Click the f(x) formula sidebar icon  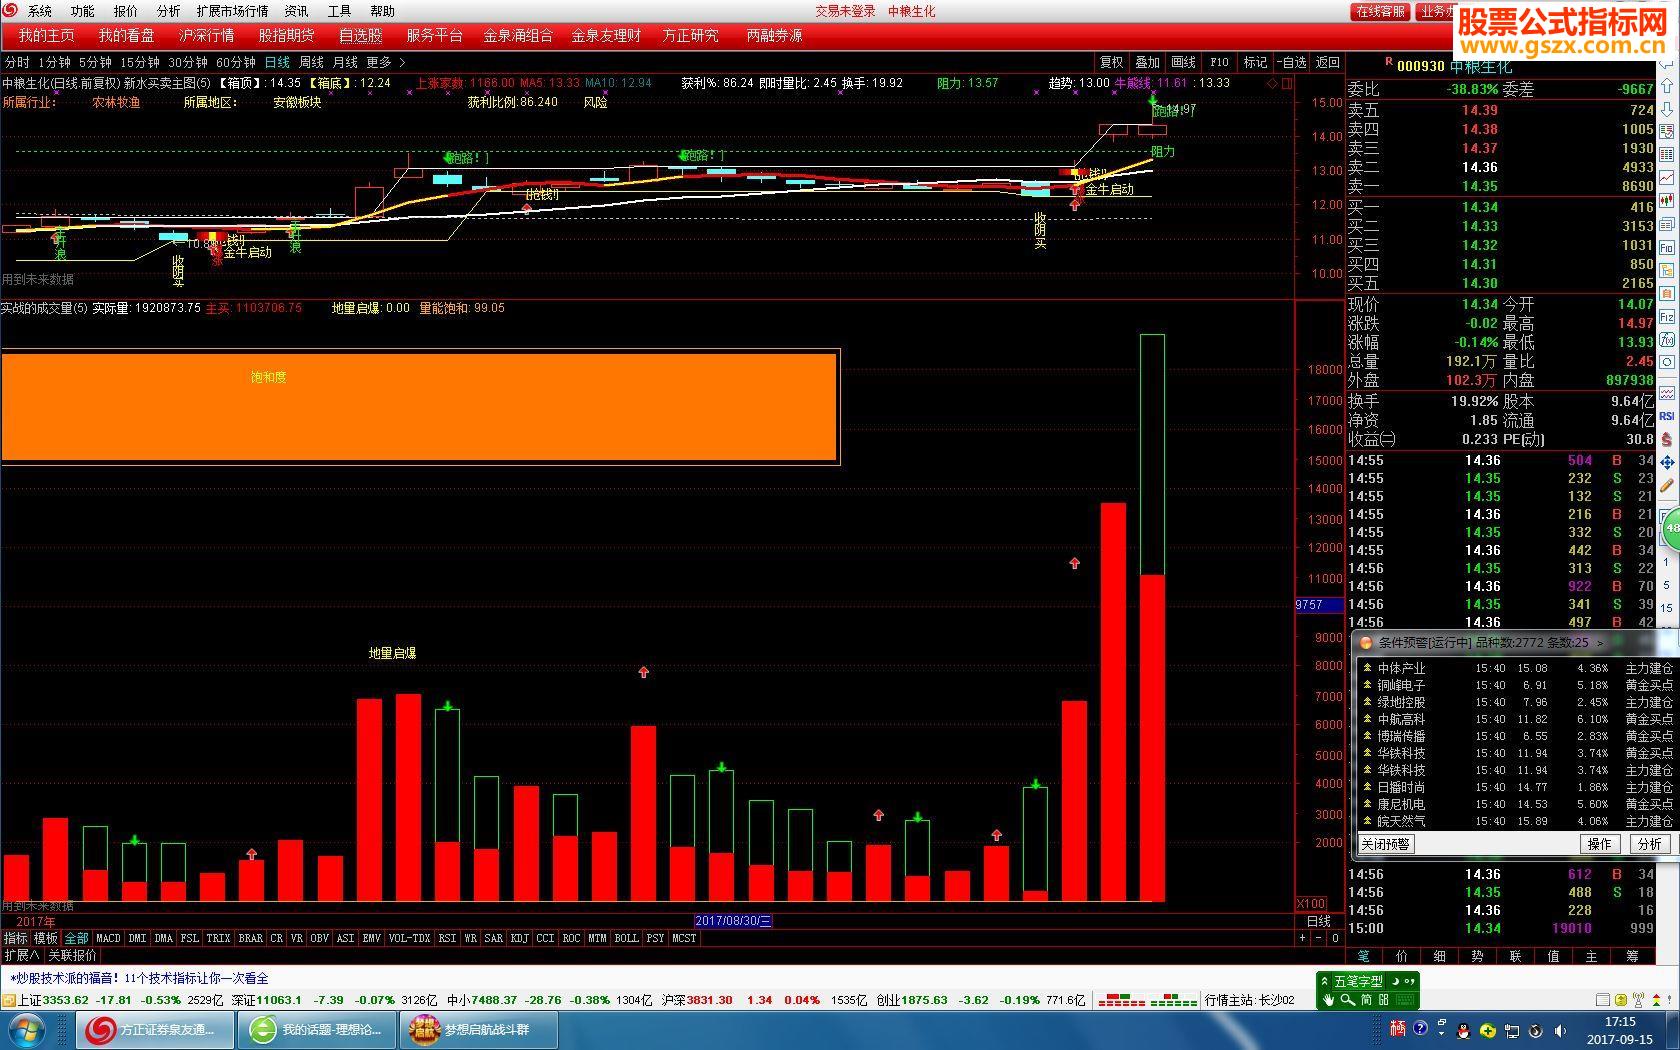pyautogui.click(x=1667, y=340)
